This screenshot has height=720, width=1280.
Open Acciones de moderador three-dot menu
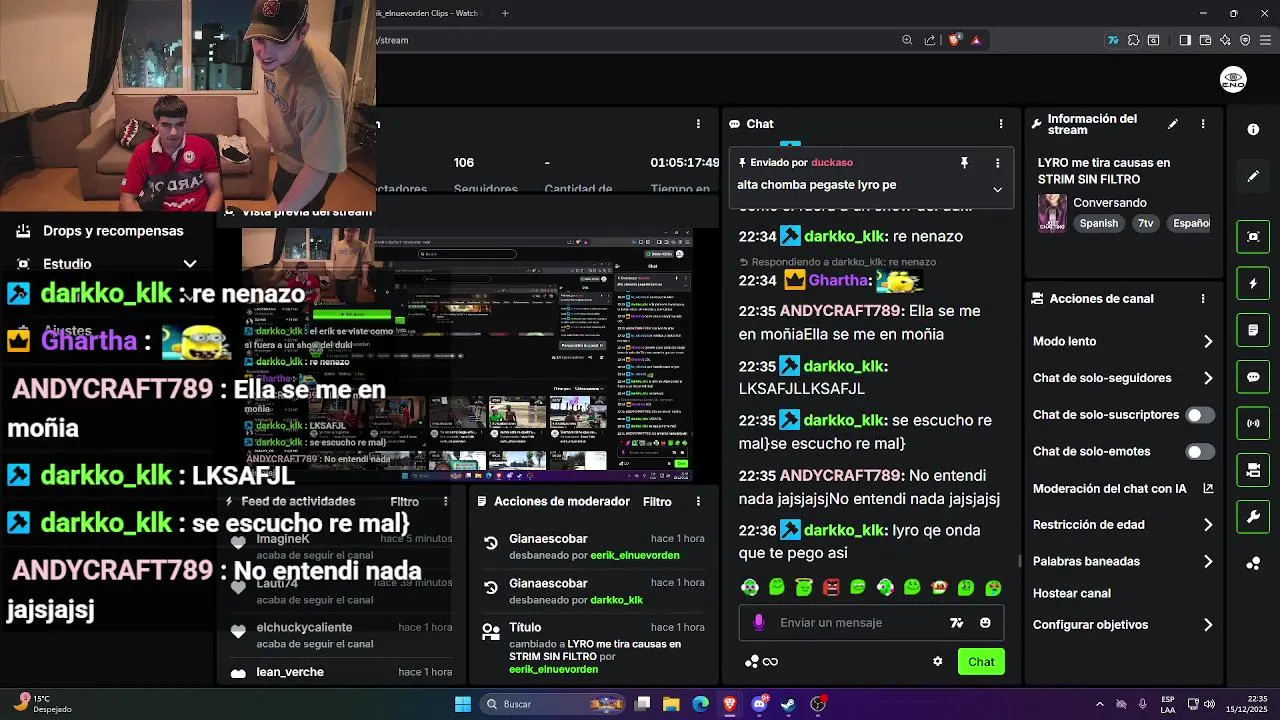tap(698, 501)
